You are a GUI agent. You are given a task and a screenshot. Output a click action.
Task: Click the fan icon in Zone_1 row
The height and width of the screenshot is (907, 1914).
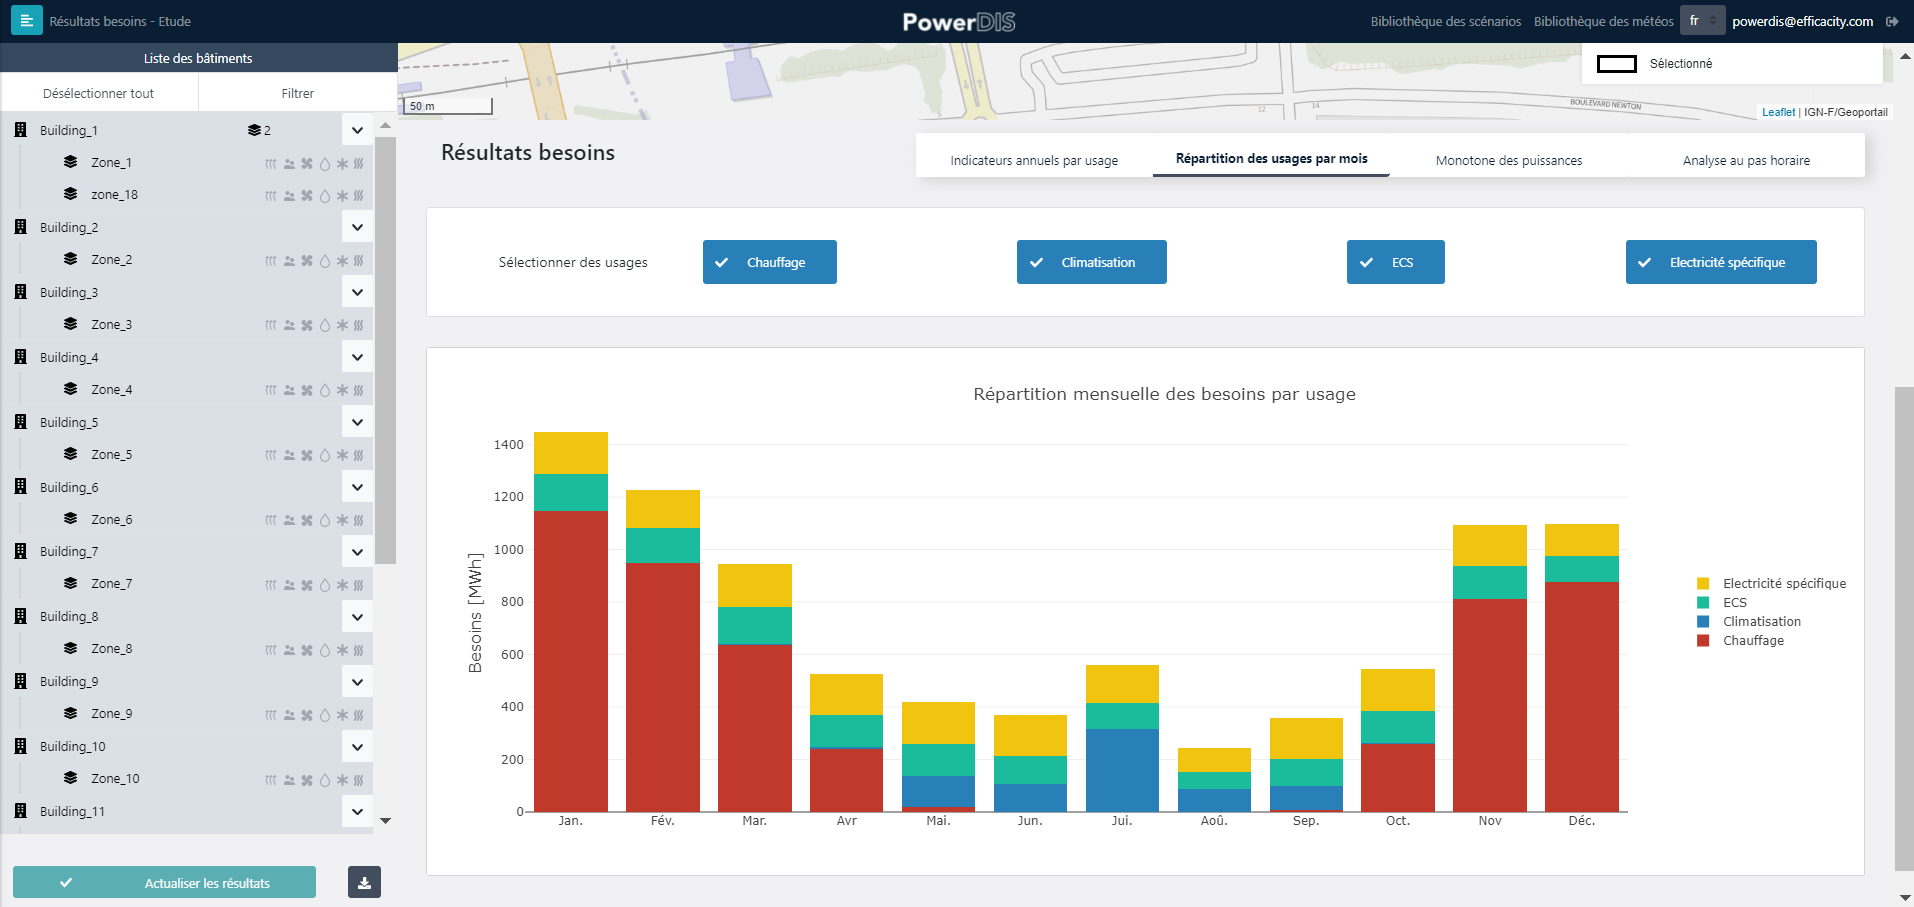point(307,163)
